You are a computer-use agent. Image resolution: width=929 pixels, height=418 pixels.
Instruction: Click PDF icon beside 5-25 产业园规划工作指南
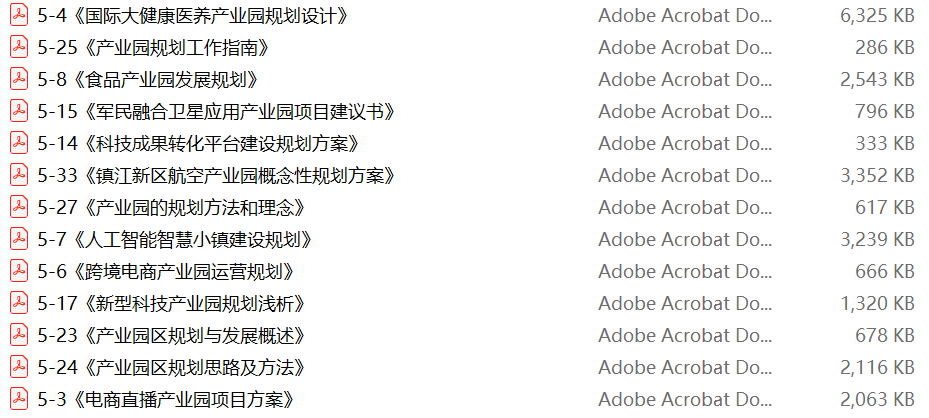click(x=19, y=47)
